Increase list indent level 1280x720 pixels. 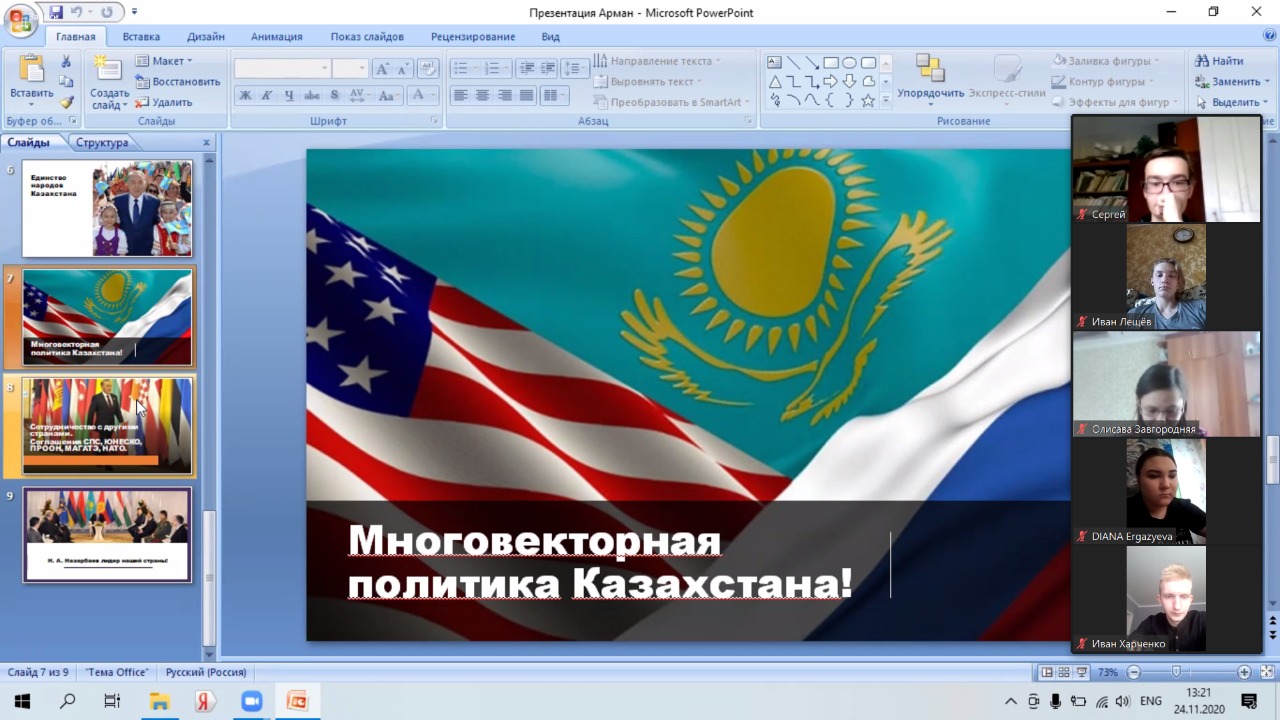point(548,69)
